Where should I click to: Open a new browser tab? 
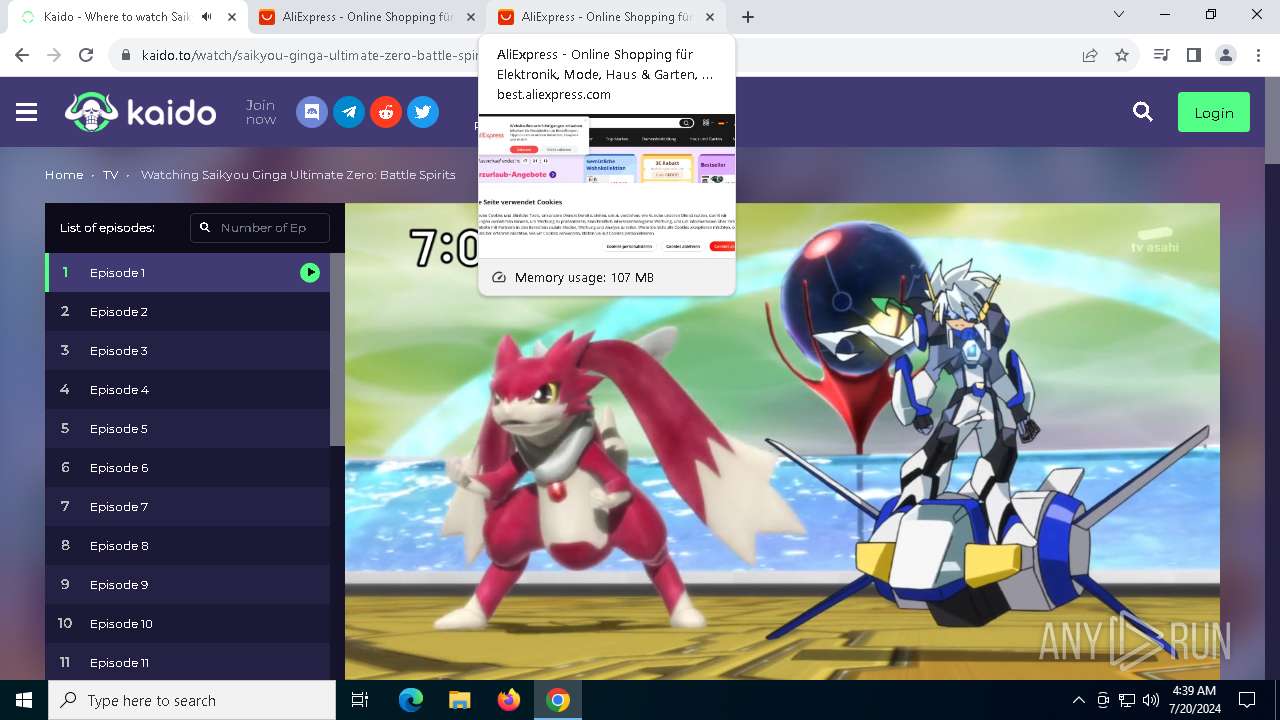coord(748,17)
